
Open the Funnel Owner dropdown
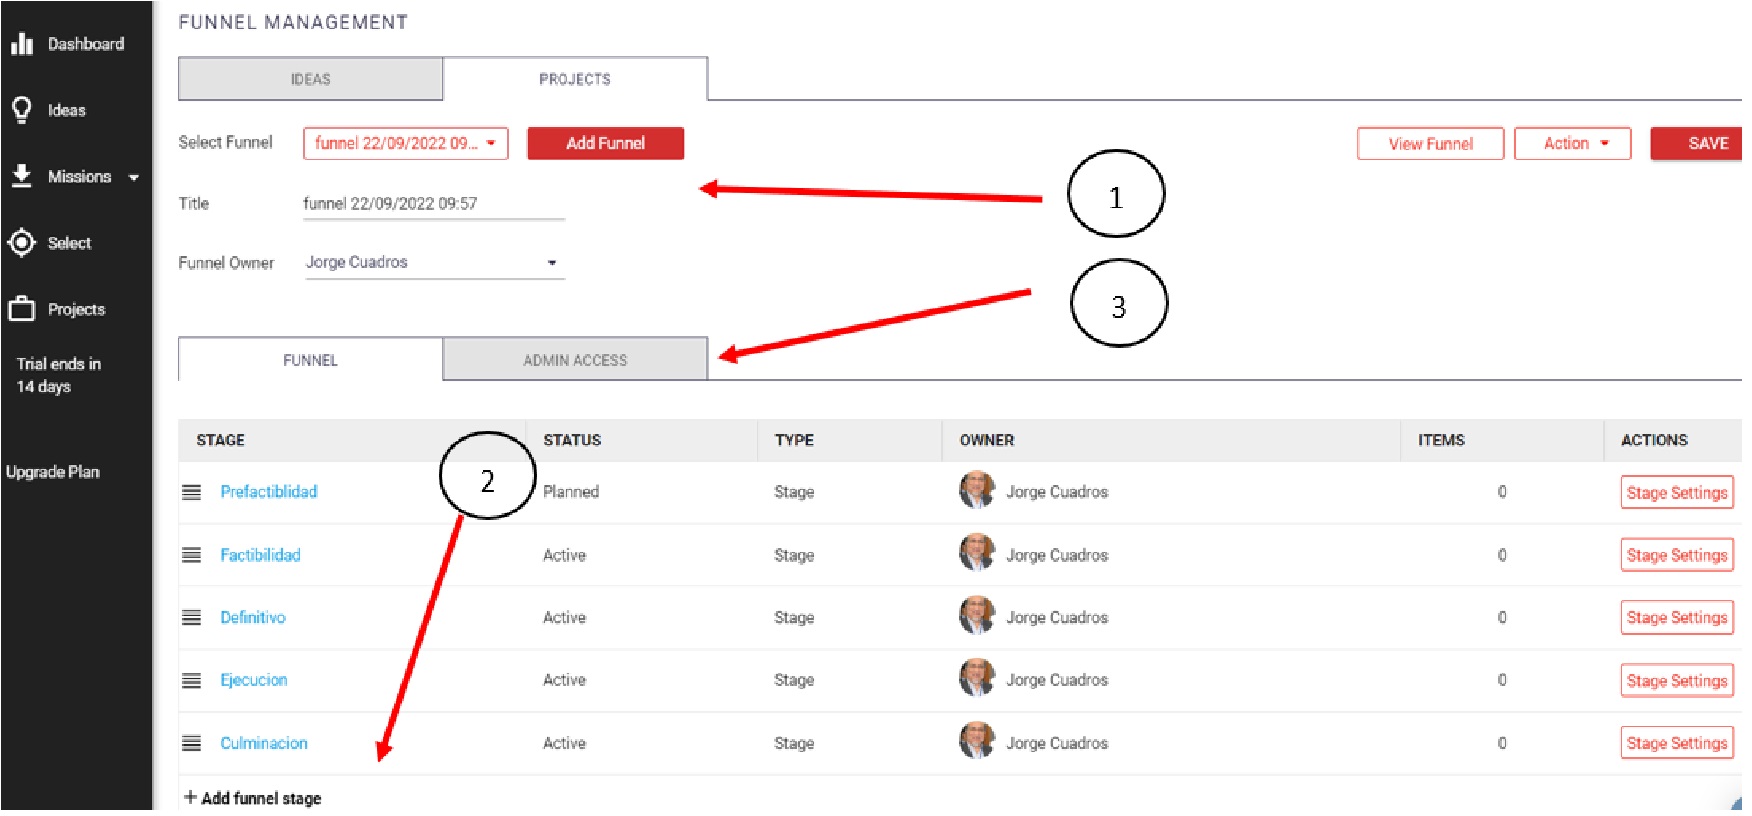[x=434, y=263]
